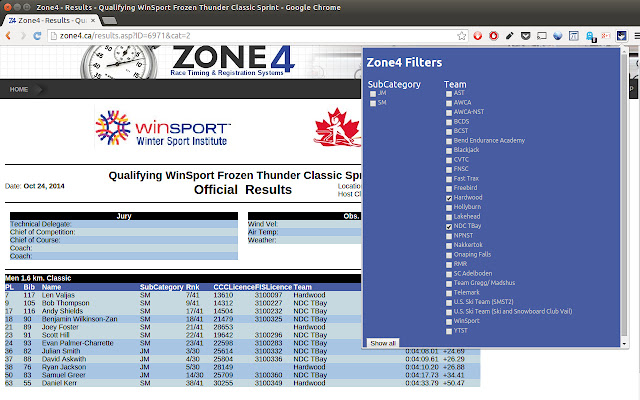Click the zone4.ca address bar
640x400 pixels.
pos(257,36)
